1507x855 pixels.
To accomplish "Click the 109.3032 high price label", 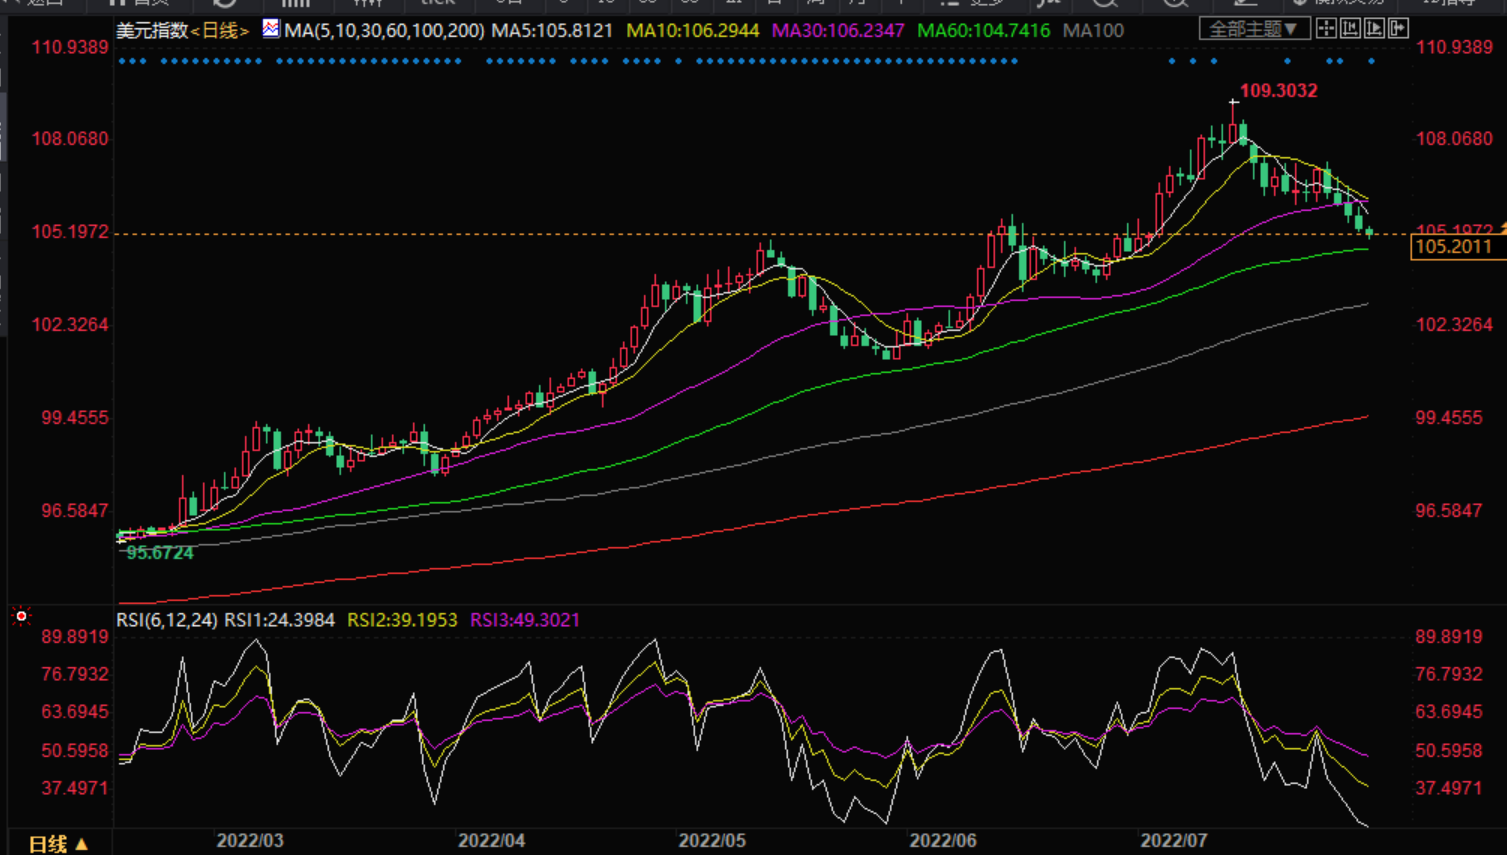I will (x=1278, y=91).
